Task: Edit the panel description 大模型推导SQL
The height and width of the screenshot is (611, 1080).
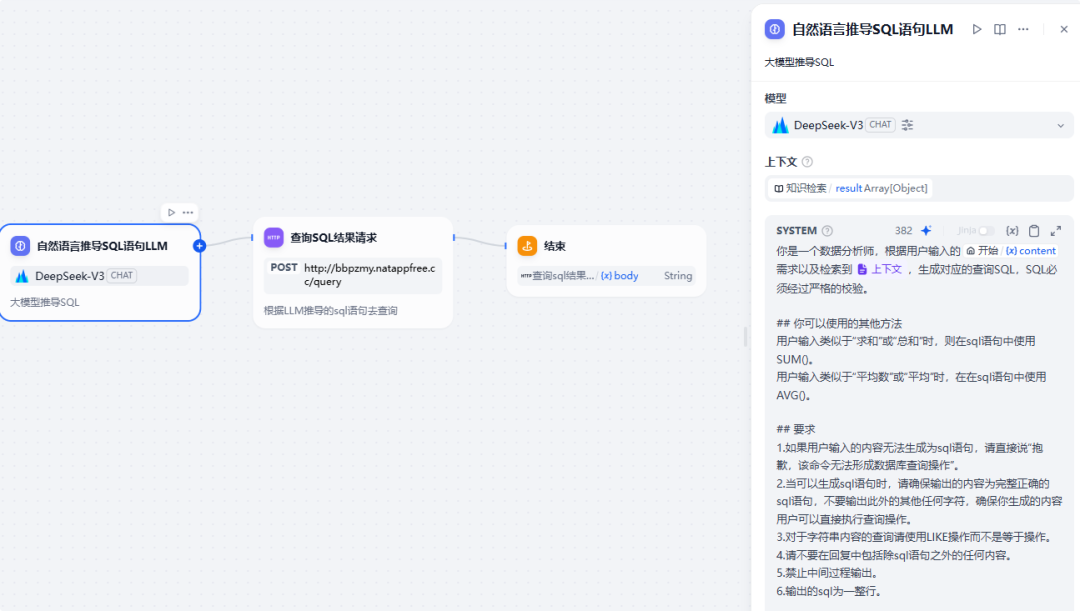Action: (x=799, y=62)
